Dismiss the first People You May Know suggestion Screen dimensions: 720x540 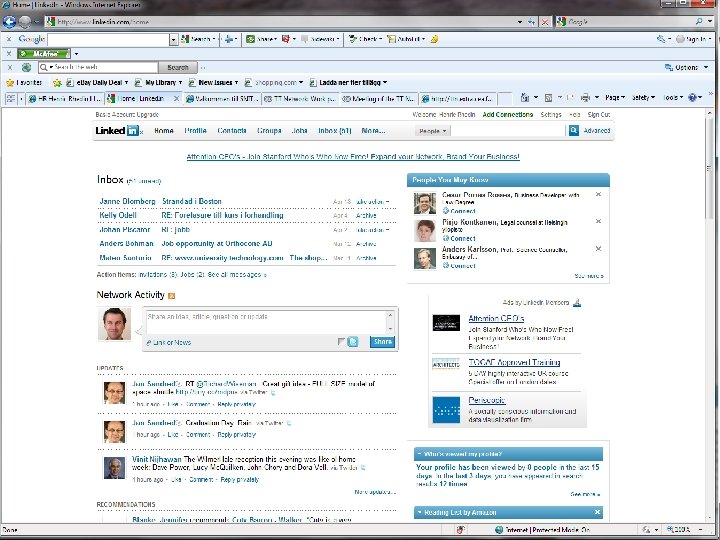click(598, 194)
